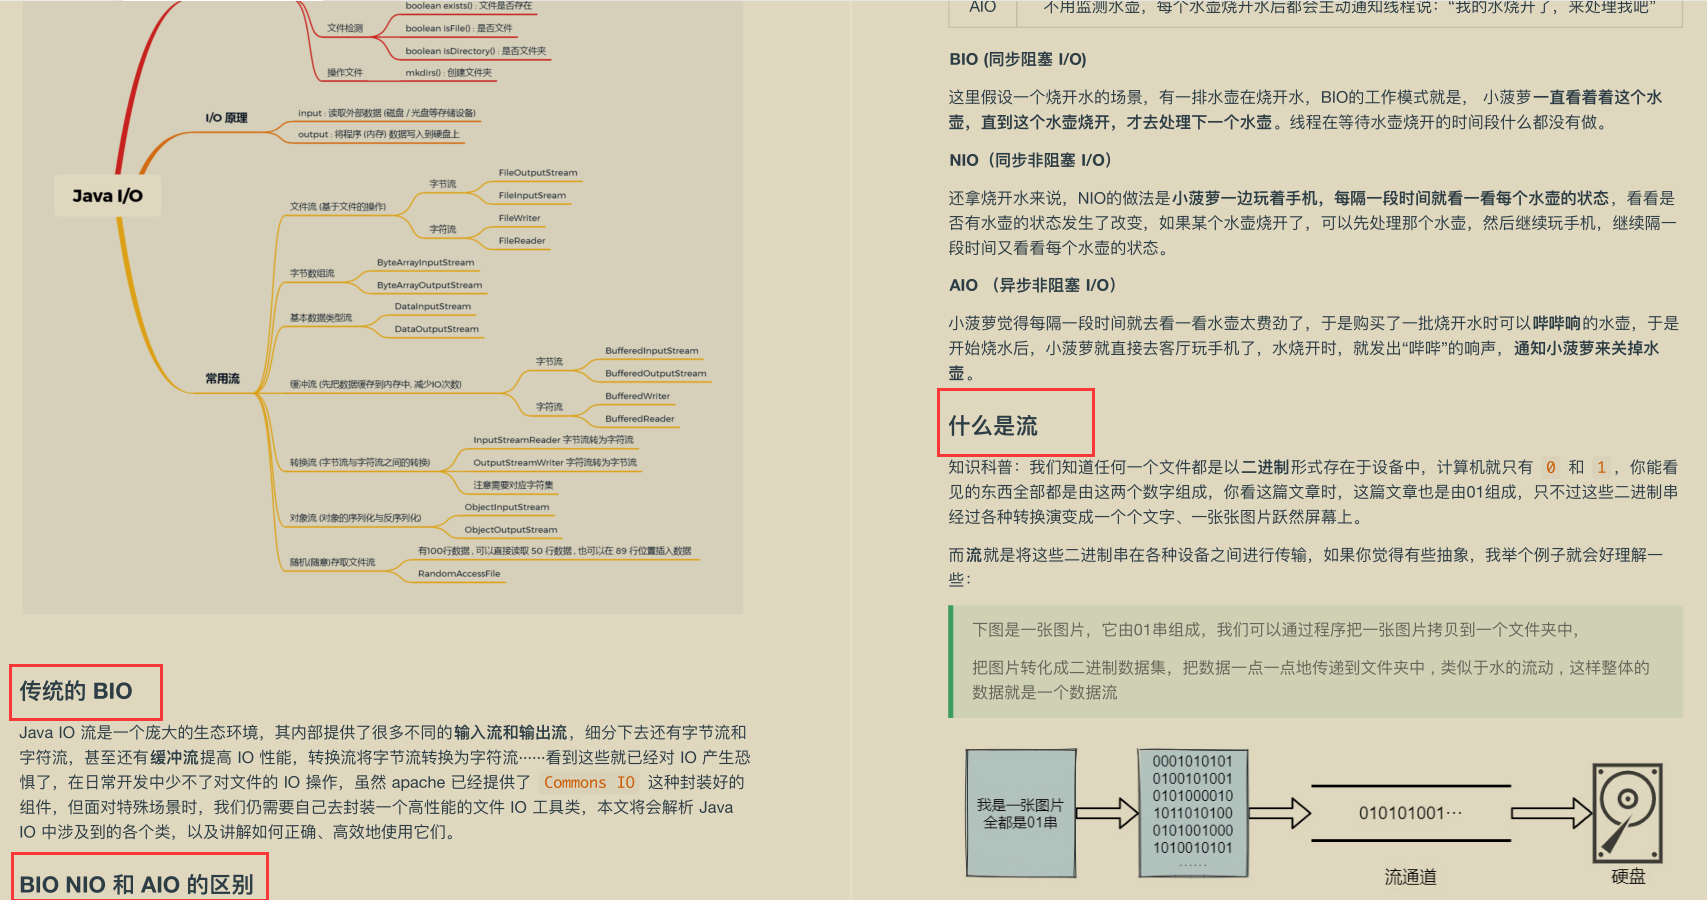Click the '基本数据类型流' branch
Viewport: 1707px width, 900px height.
[x=320, y=318]
